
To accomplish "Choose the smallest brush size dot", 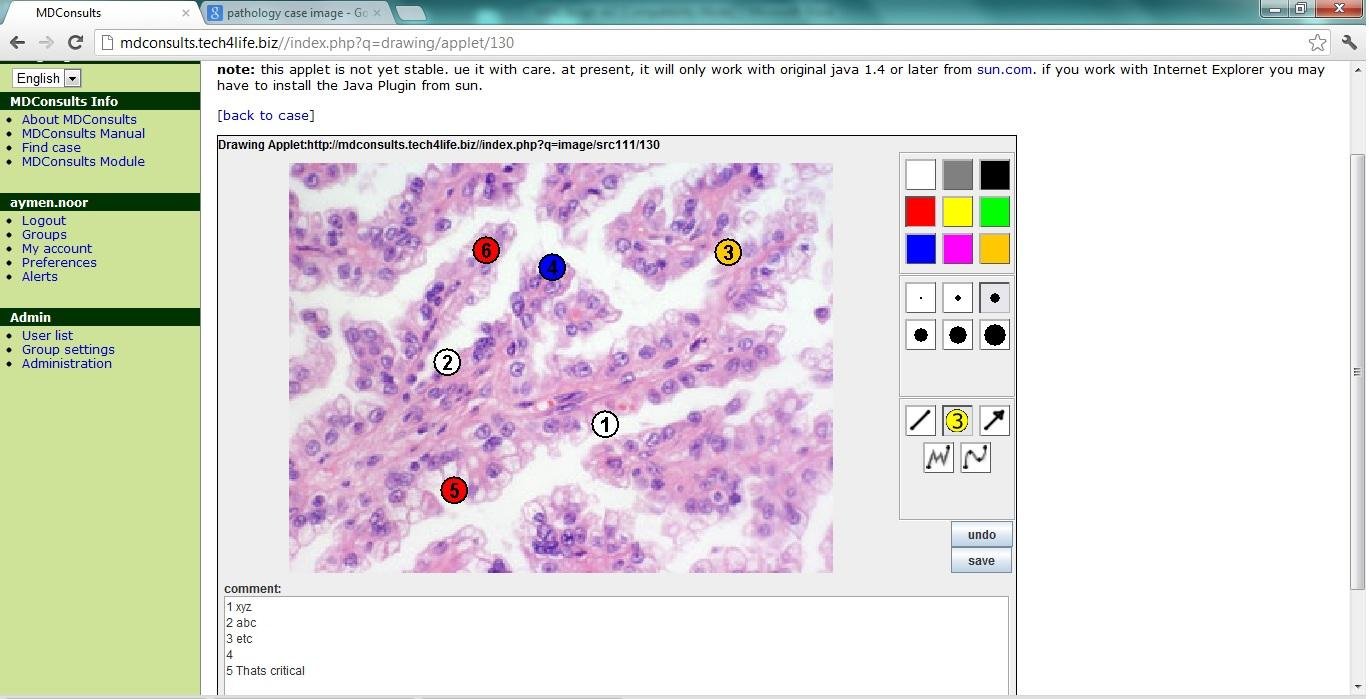I will tap(920, 298).
